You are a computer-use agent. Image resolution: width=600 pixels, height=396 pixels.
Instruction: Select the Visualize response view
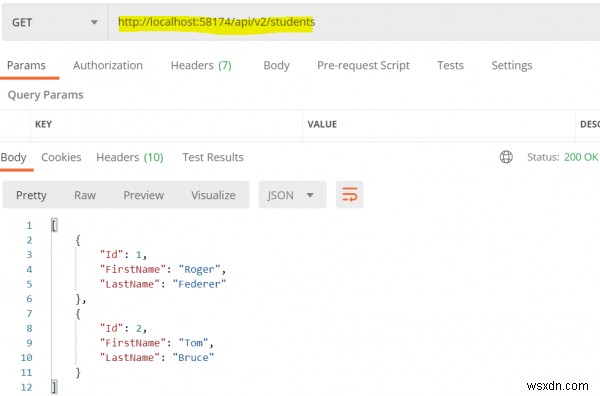coord(213,195)
